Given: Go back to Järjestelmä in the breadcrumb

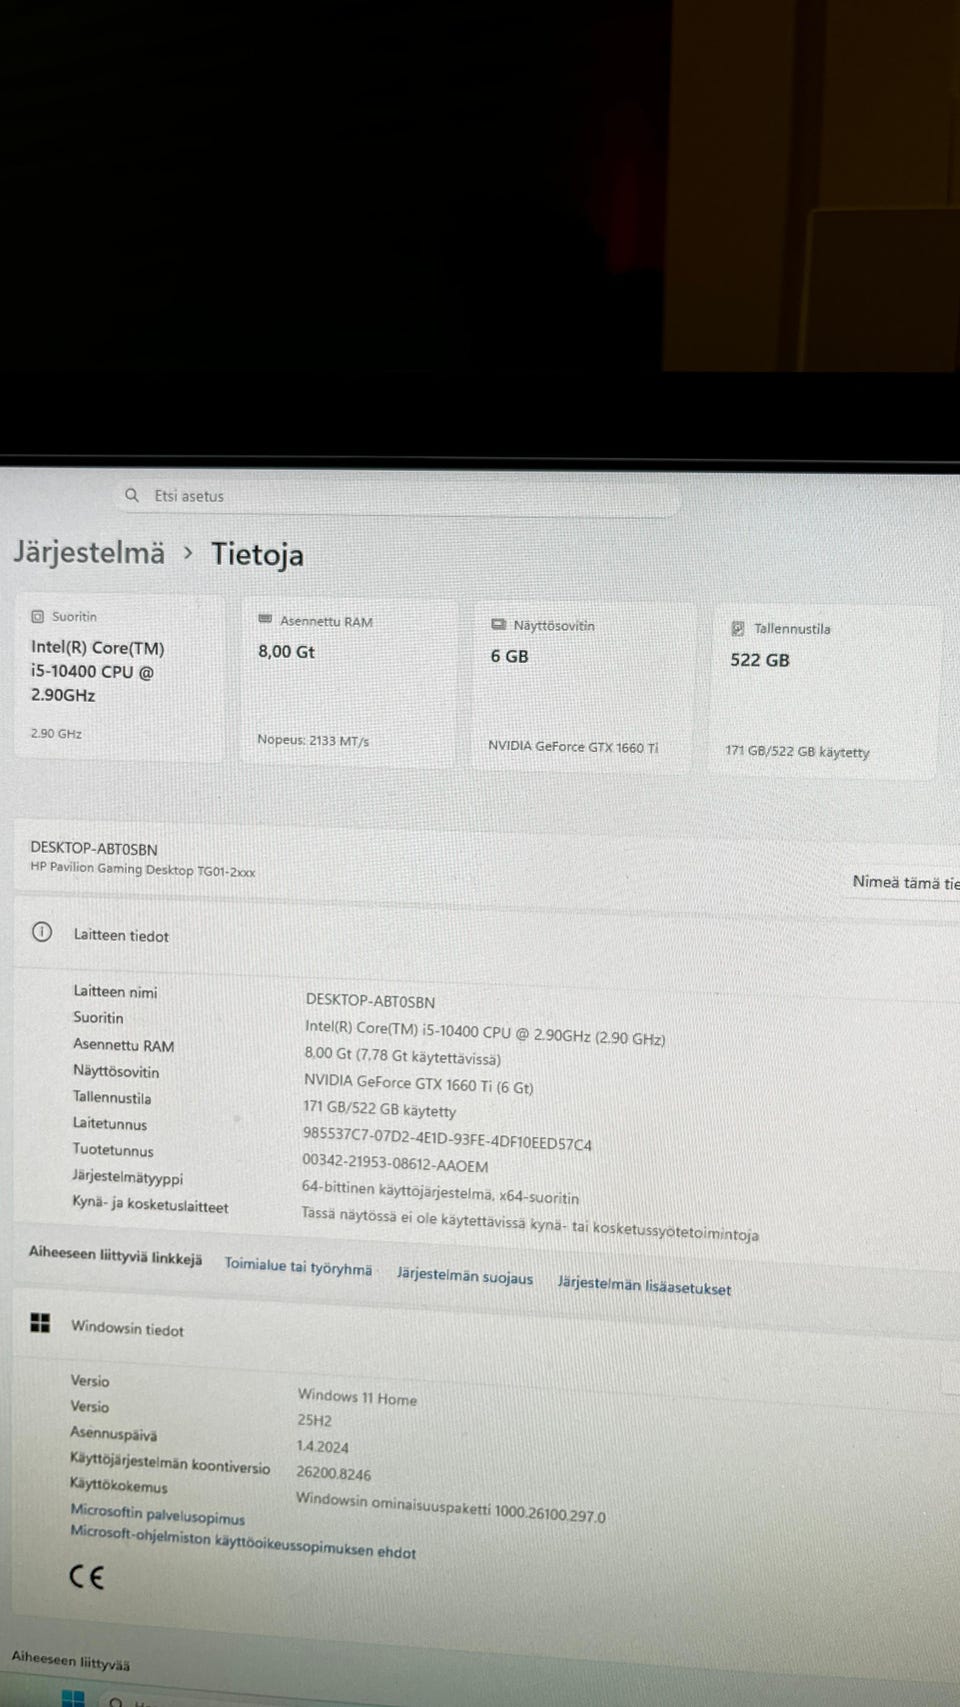Looking at the screenshot, I should coord(89,552).
